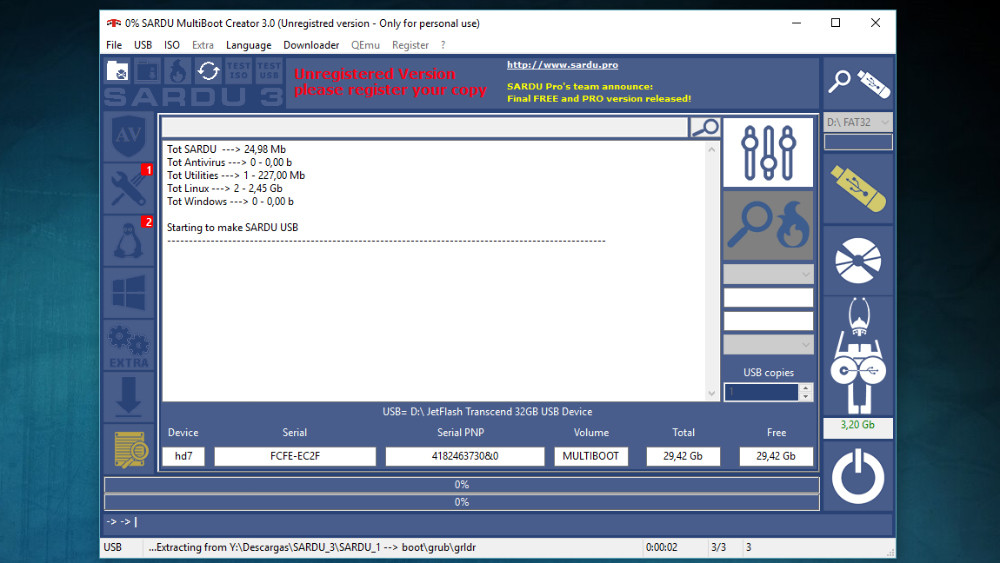This screenshot has width=1000, height=563.
Task: Open the Antivirus category panel
Action: (x=128, y=136)
